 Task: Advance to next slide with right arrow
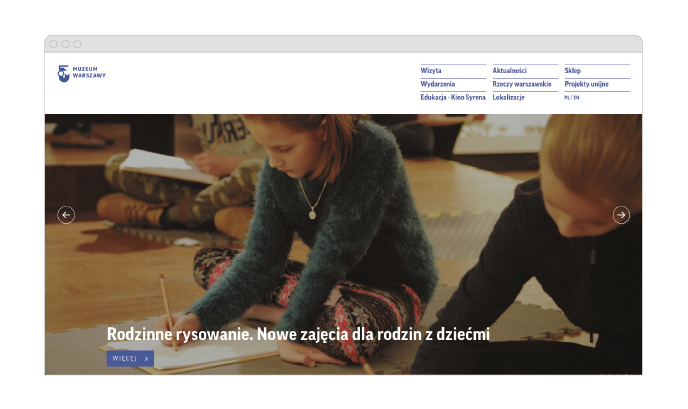click(x=621, y=215)
